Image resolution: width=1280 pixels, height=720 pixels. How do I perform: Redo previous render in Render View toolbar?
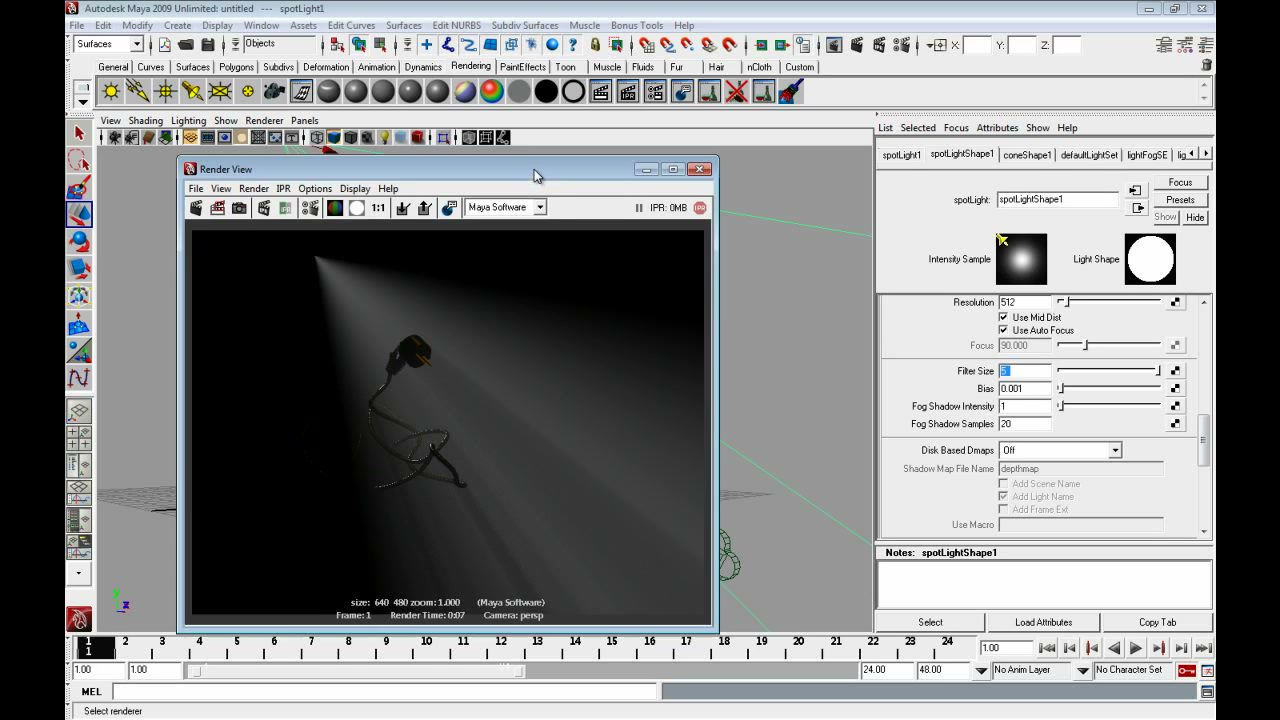[x=196, y=208]
